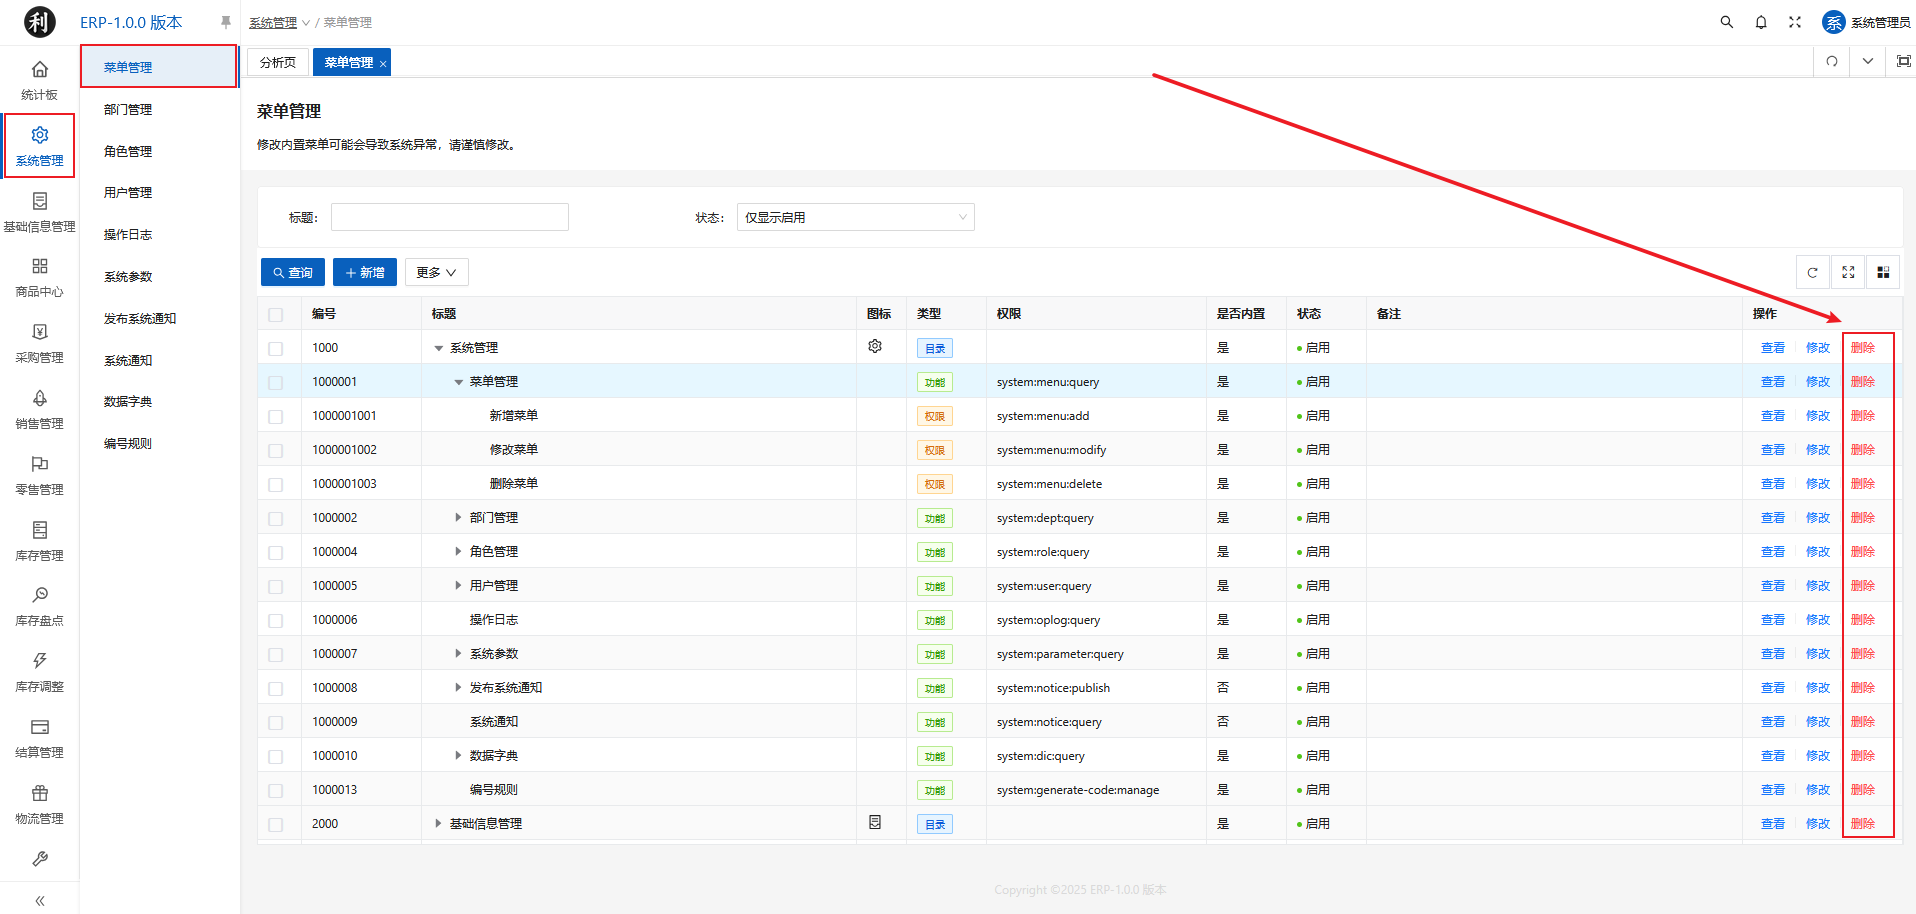Refresh the table with reload icon

(x=1813, y=272)
